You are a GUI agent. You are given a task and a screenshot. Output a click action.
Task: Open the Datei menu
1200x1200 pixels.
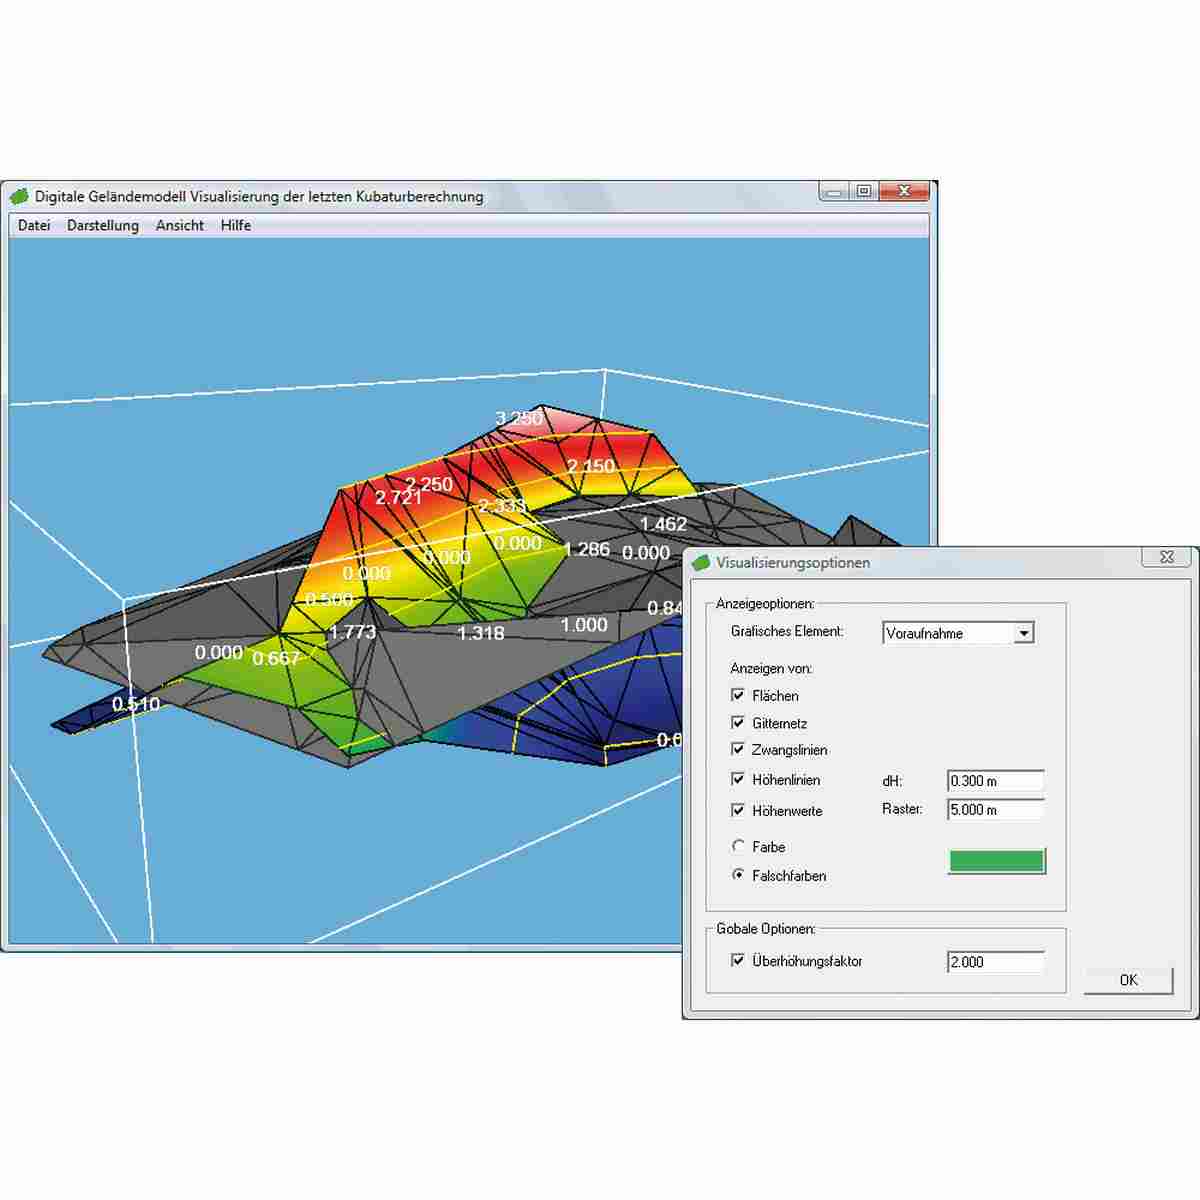(34, 226)
